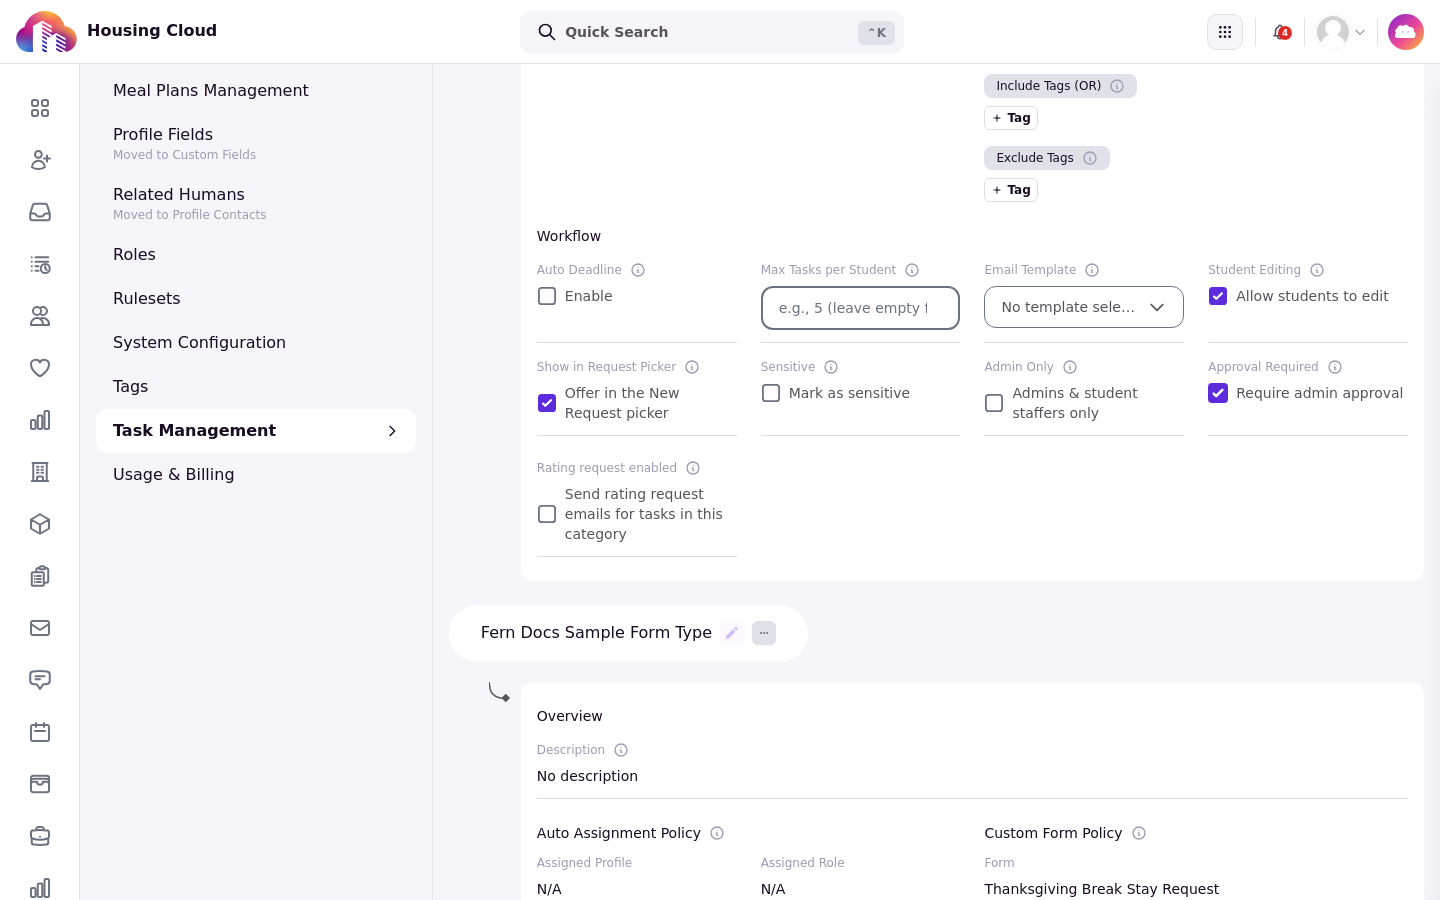Open the dashboard grid icon in sidebar
The width and height of the screenshot is (1440, 900).
[40, 108]
